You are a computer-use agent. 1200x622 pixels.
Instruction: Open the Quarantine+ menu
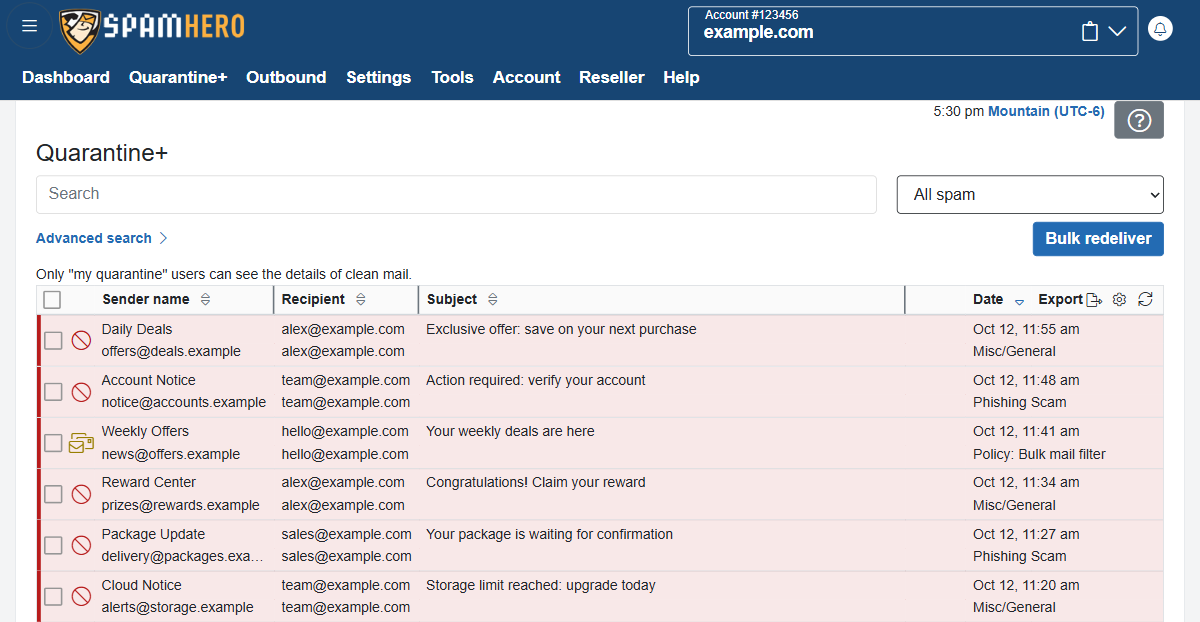pos(178,77)
